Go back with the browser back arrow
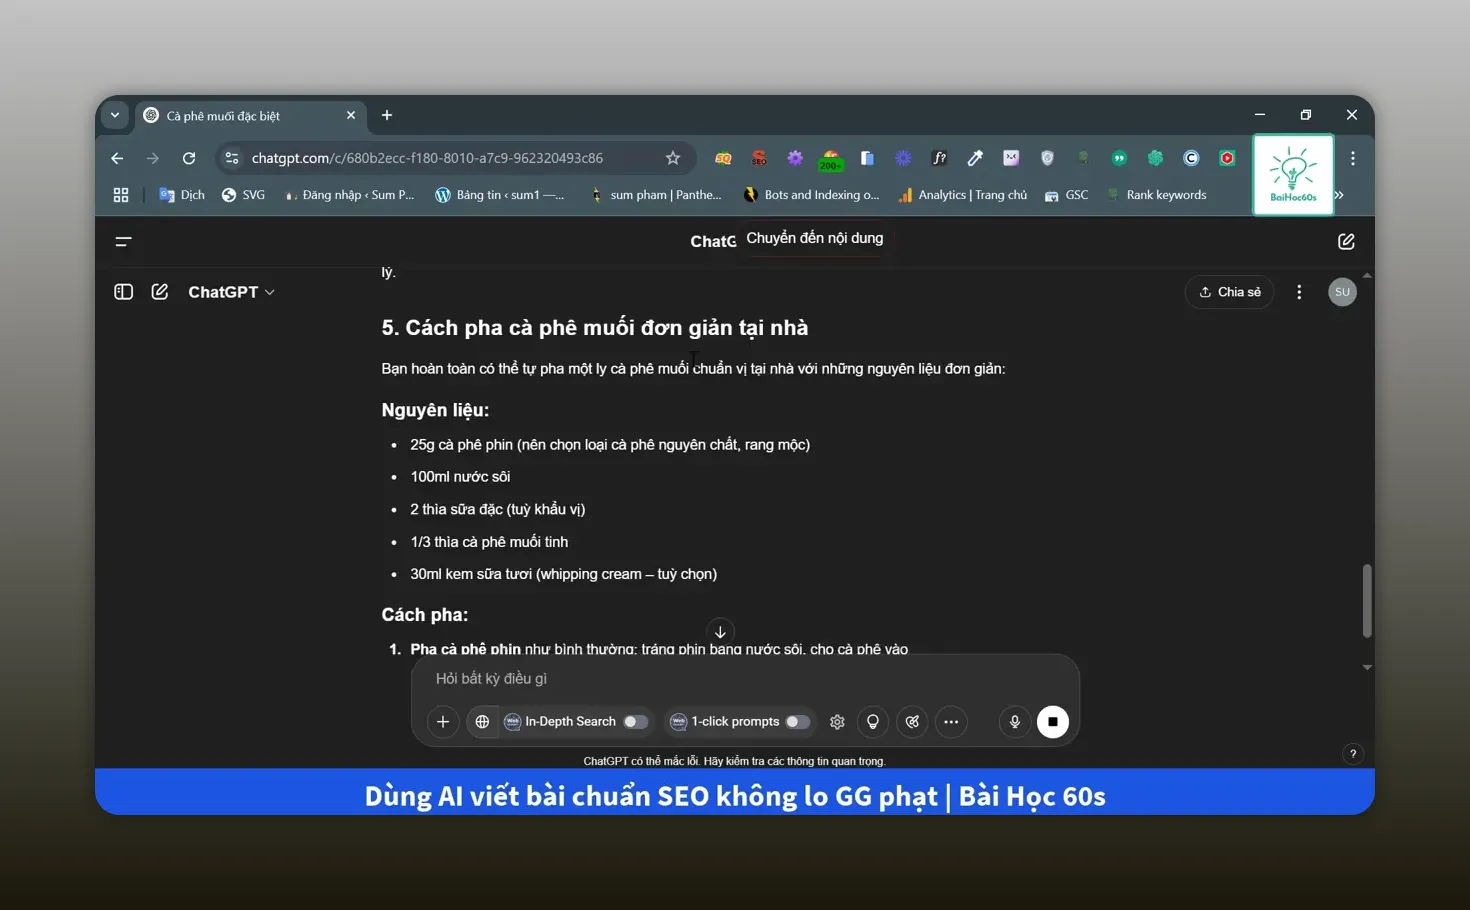 [117, 158]
